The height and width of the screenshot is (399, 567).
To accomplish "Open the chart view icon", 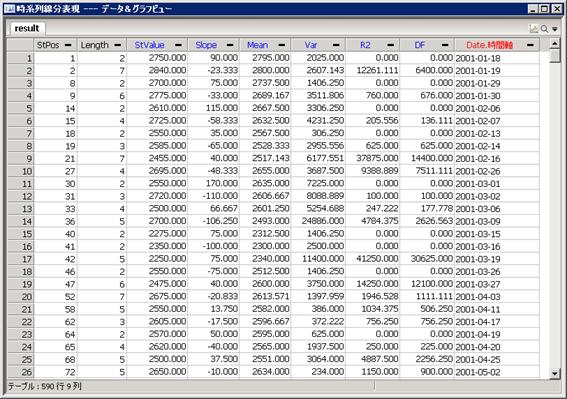I will tap(534, 29).
